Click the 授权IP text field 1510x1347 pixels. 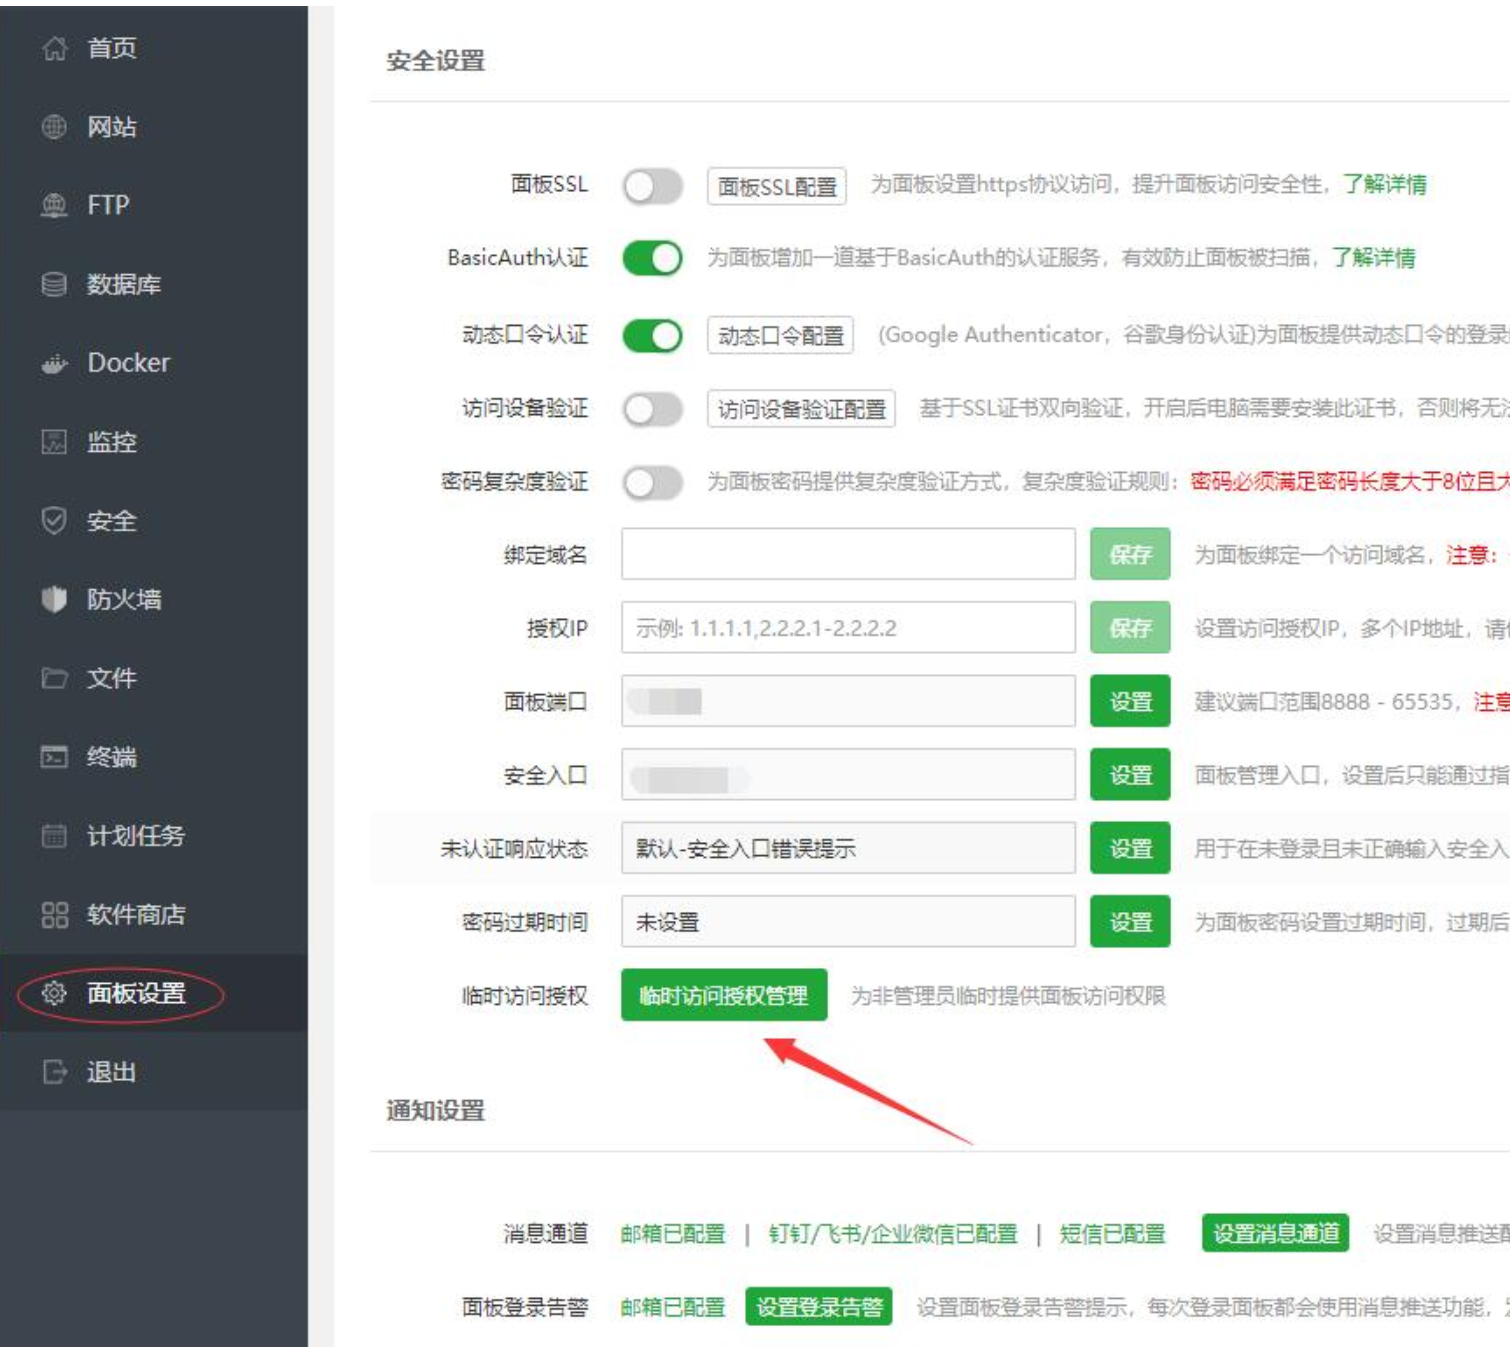pos(847,628)
